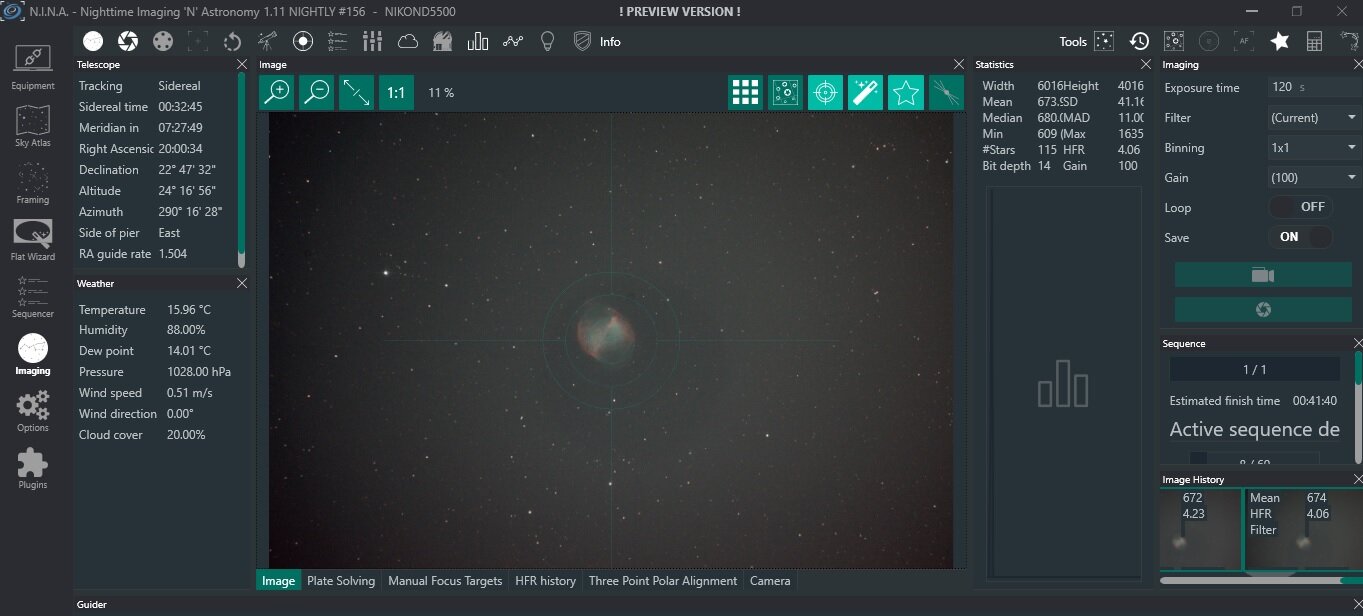Open the Gain dropdown showing (100)

point(1315,177)
